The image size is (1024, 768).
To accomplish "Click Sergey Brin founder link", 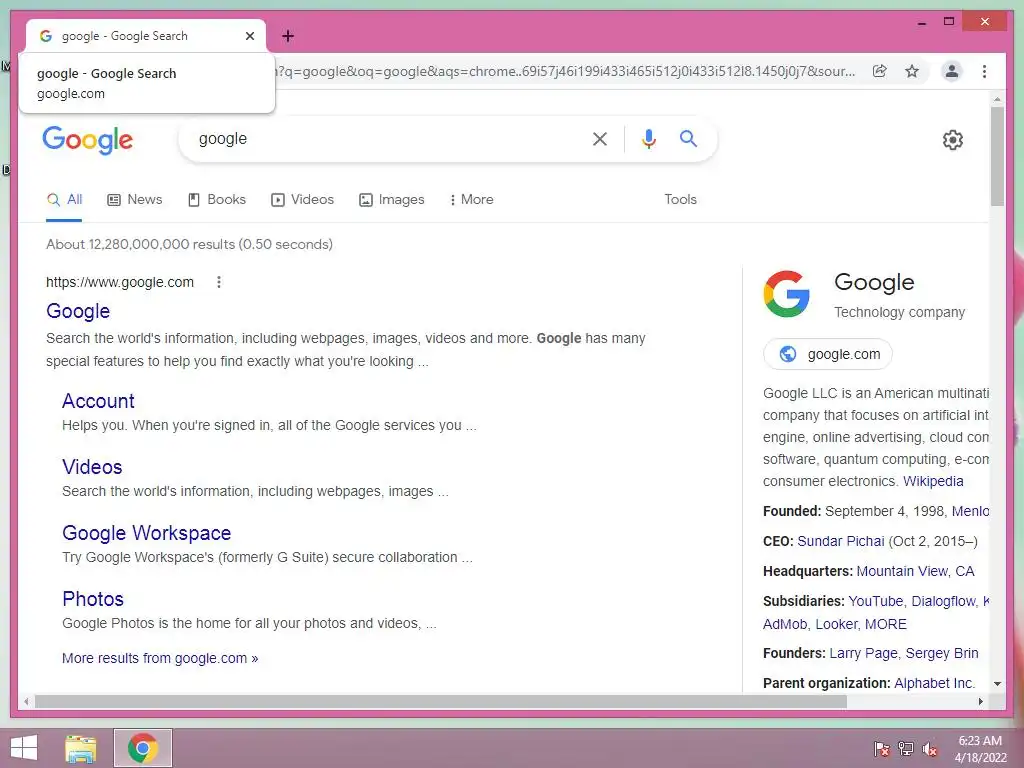I will point(942,654).
